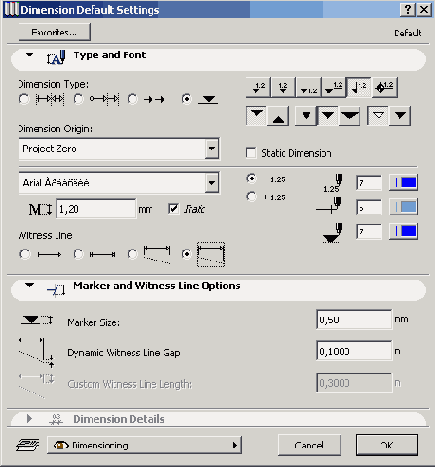
Task: Select text position centered above arrow marker
Action: click(283, 87)
